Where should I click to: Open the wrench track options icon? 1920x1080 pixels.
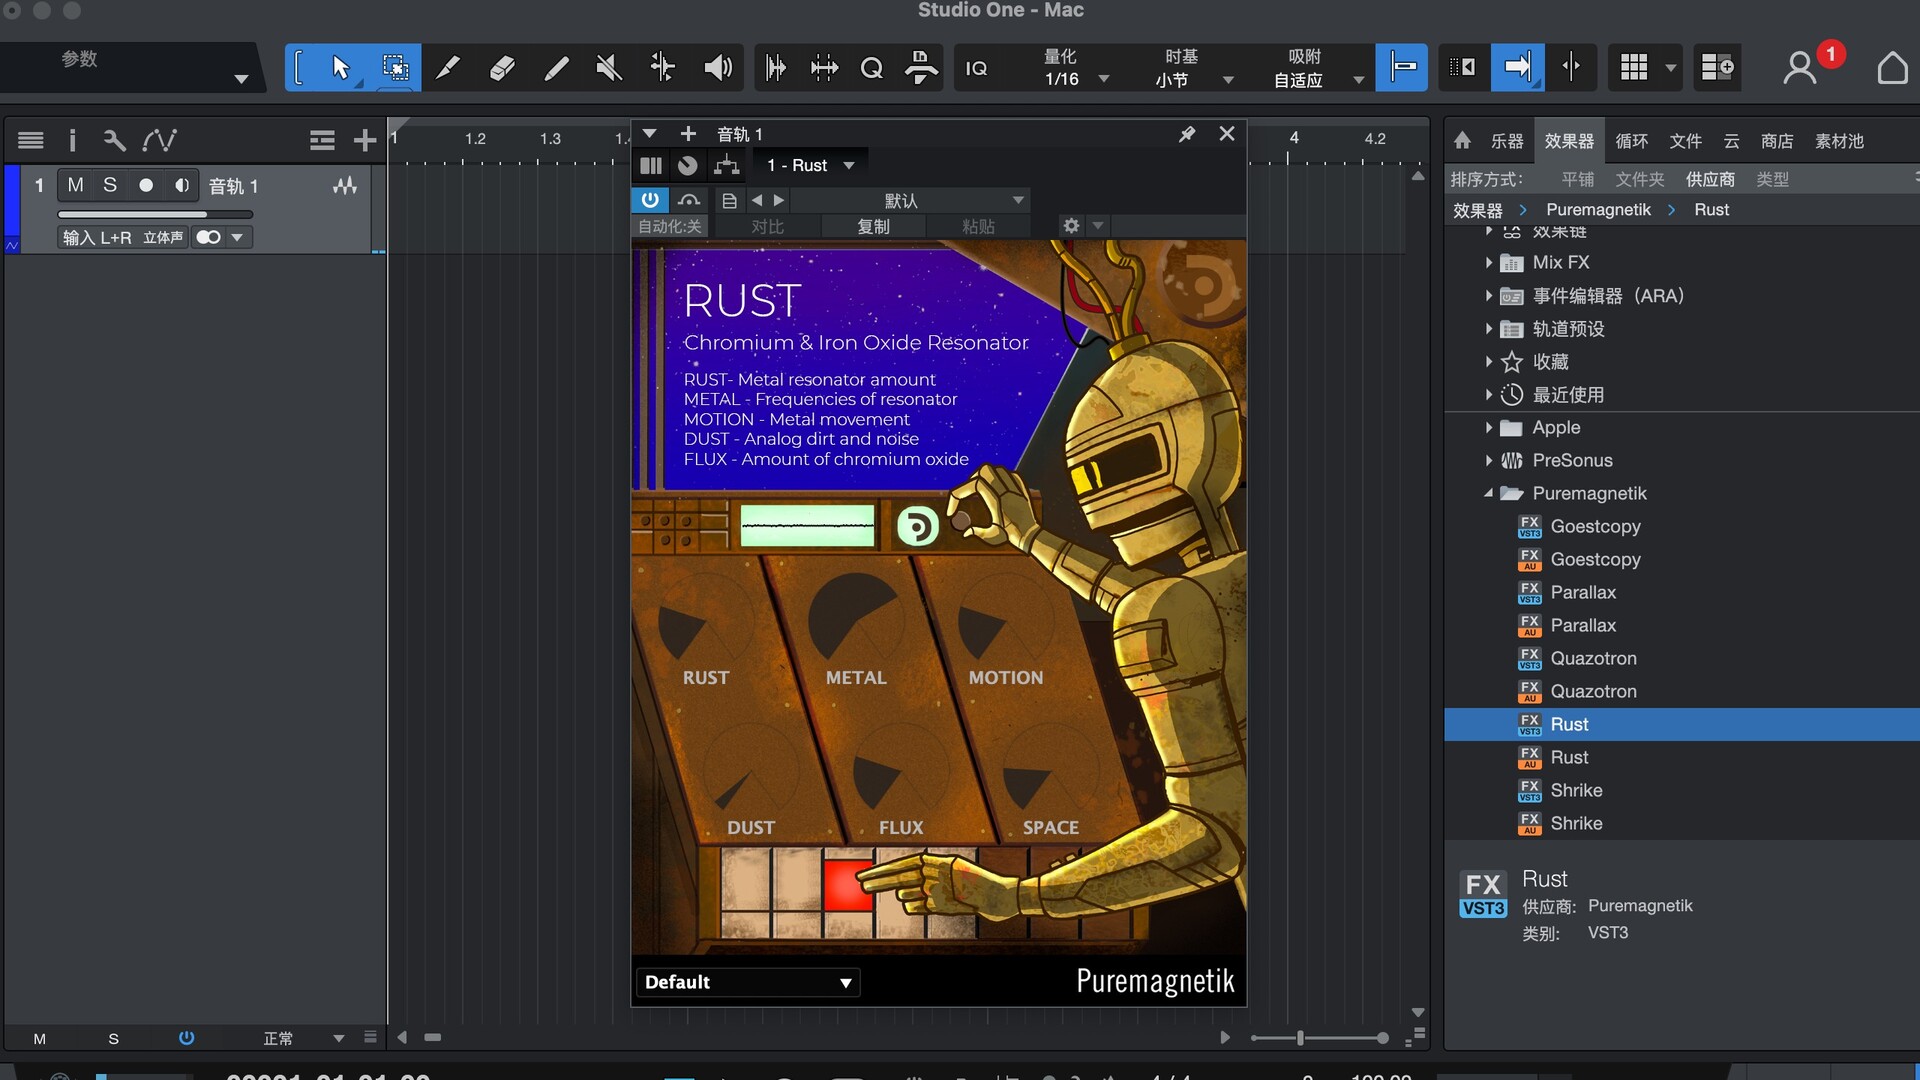[x=114, y=140]
